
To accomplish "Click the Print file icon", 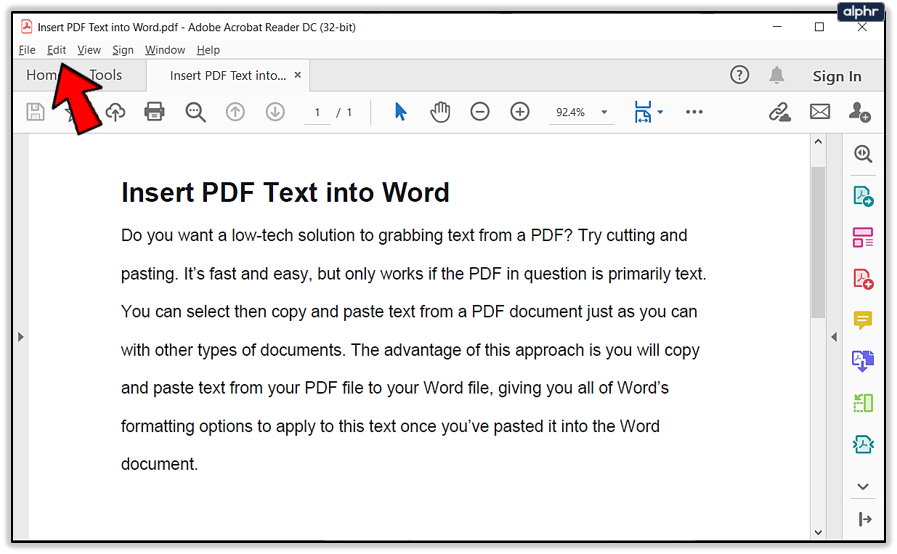I will (154, 112).
